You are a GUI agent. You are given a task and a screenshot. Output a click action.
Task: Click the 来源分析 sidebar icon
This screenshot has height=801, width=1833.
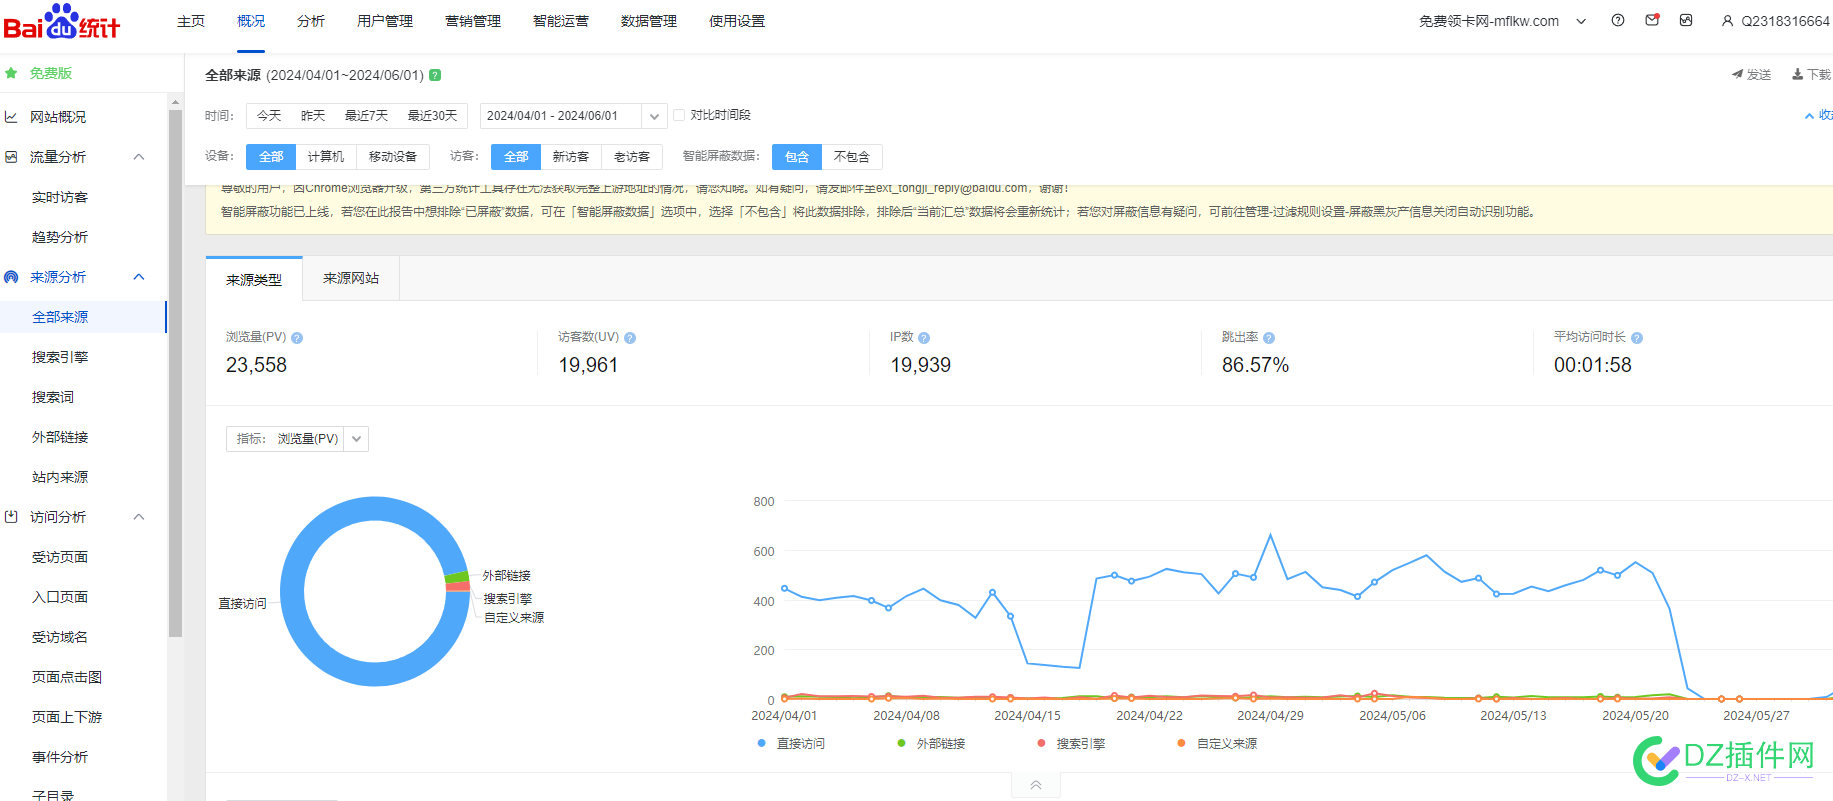pos(11,277)
